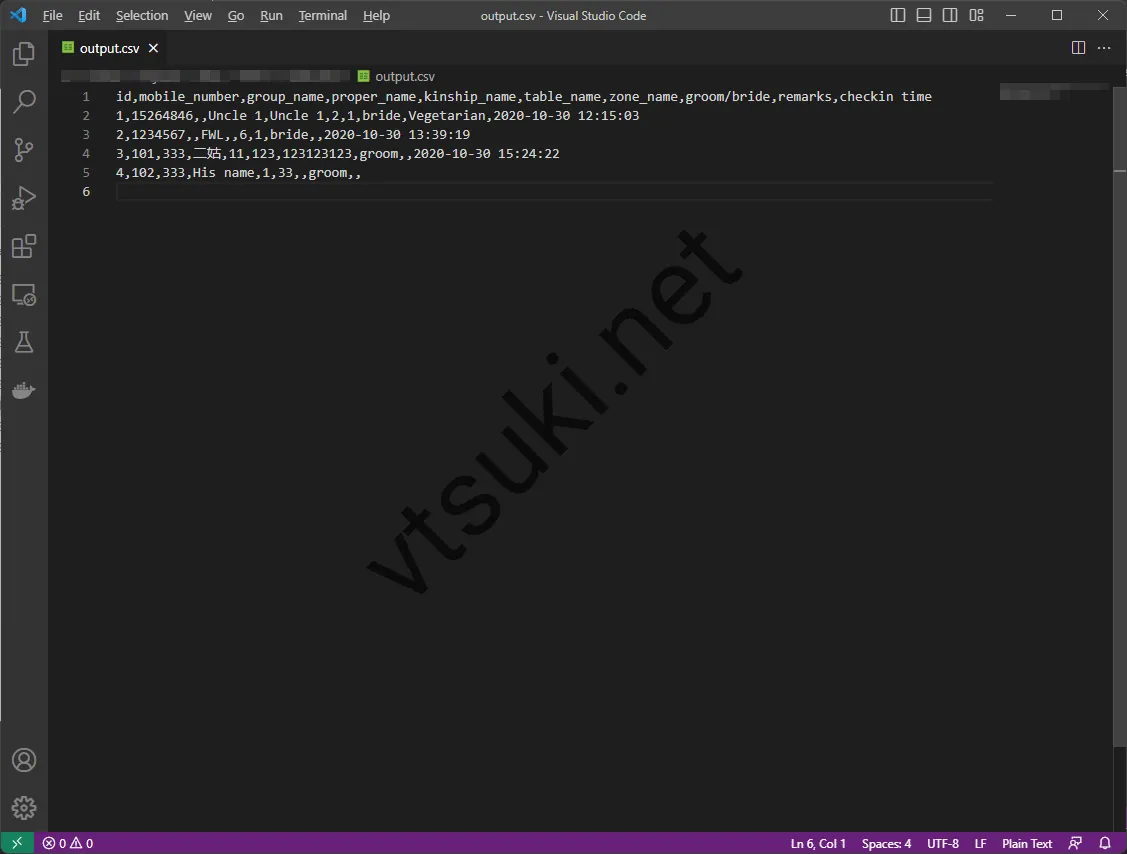Click the row containing His name
The image size is (1127, 854).
pyautogui.click(x=238, y=173)
